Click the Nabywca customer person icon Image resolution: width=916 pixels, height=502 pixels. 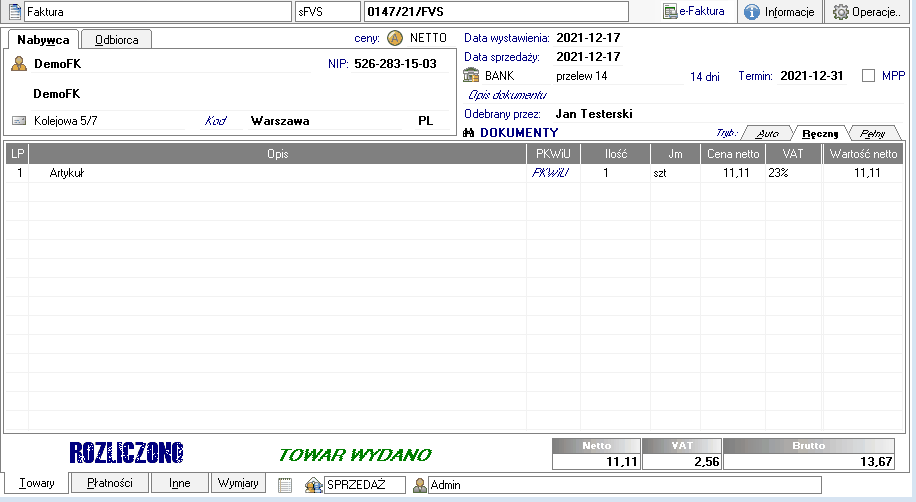(x=18, y=64)
